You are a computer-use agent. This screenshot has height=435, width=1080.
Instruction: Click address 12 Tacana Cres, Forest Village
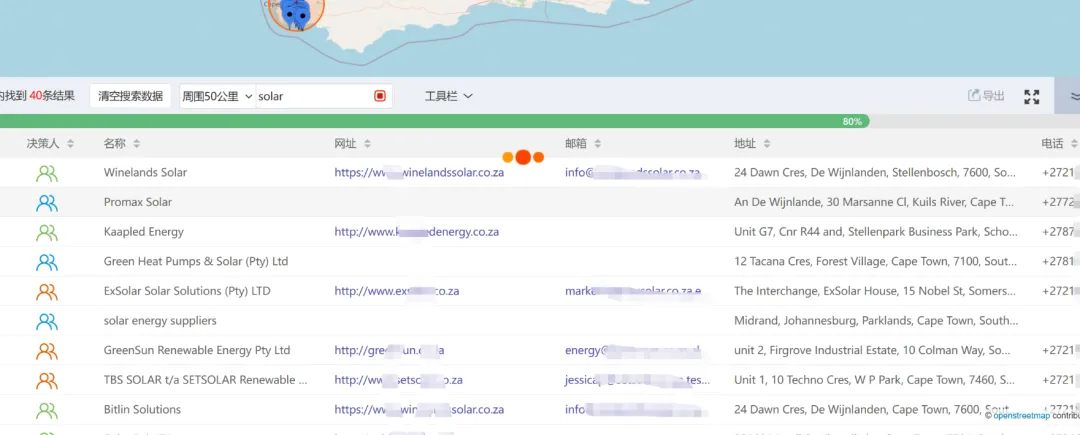pyautogui.click(x=875, y=262)
